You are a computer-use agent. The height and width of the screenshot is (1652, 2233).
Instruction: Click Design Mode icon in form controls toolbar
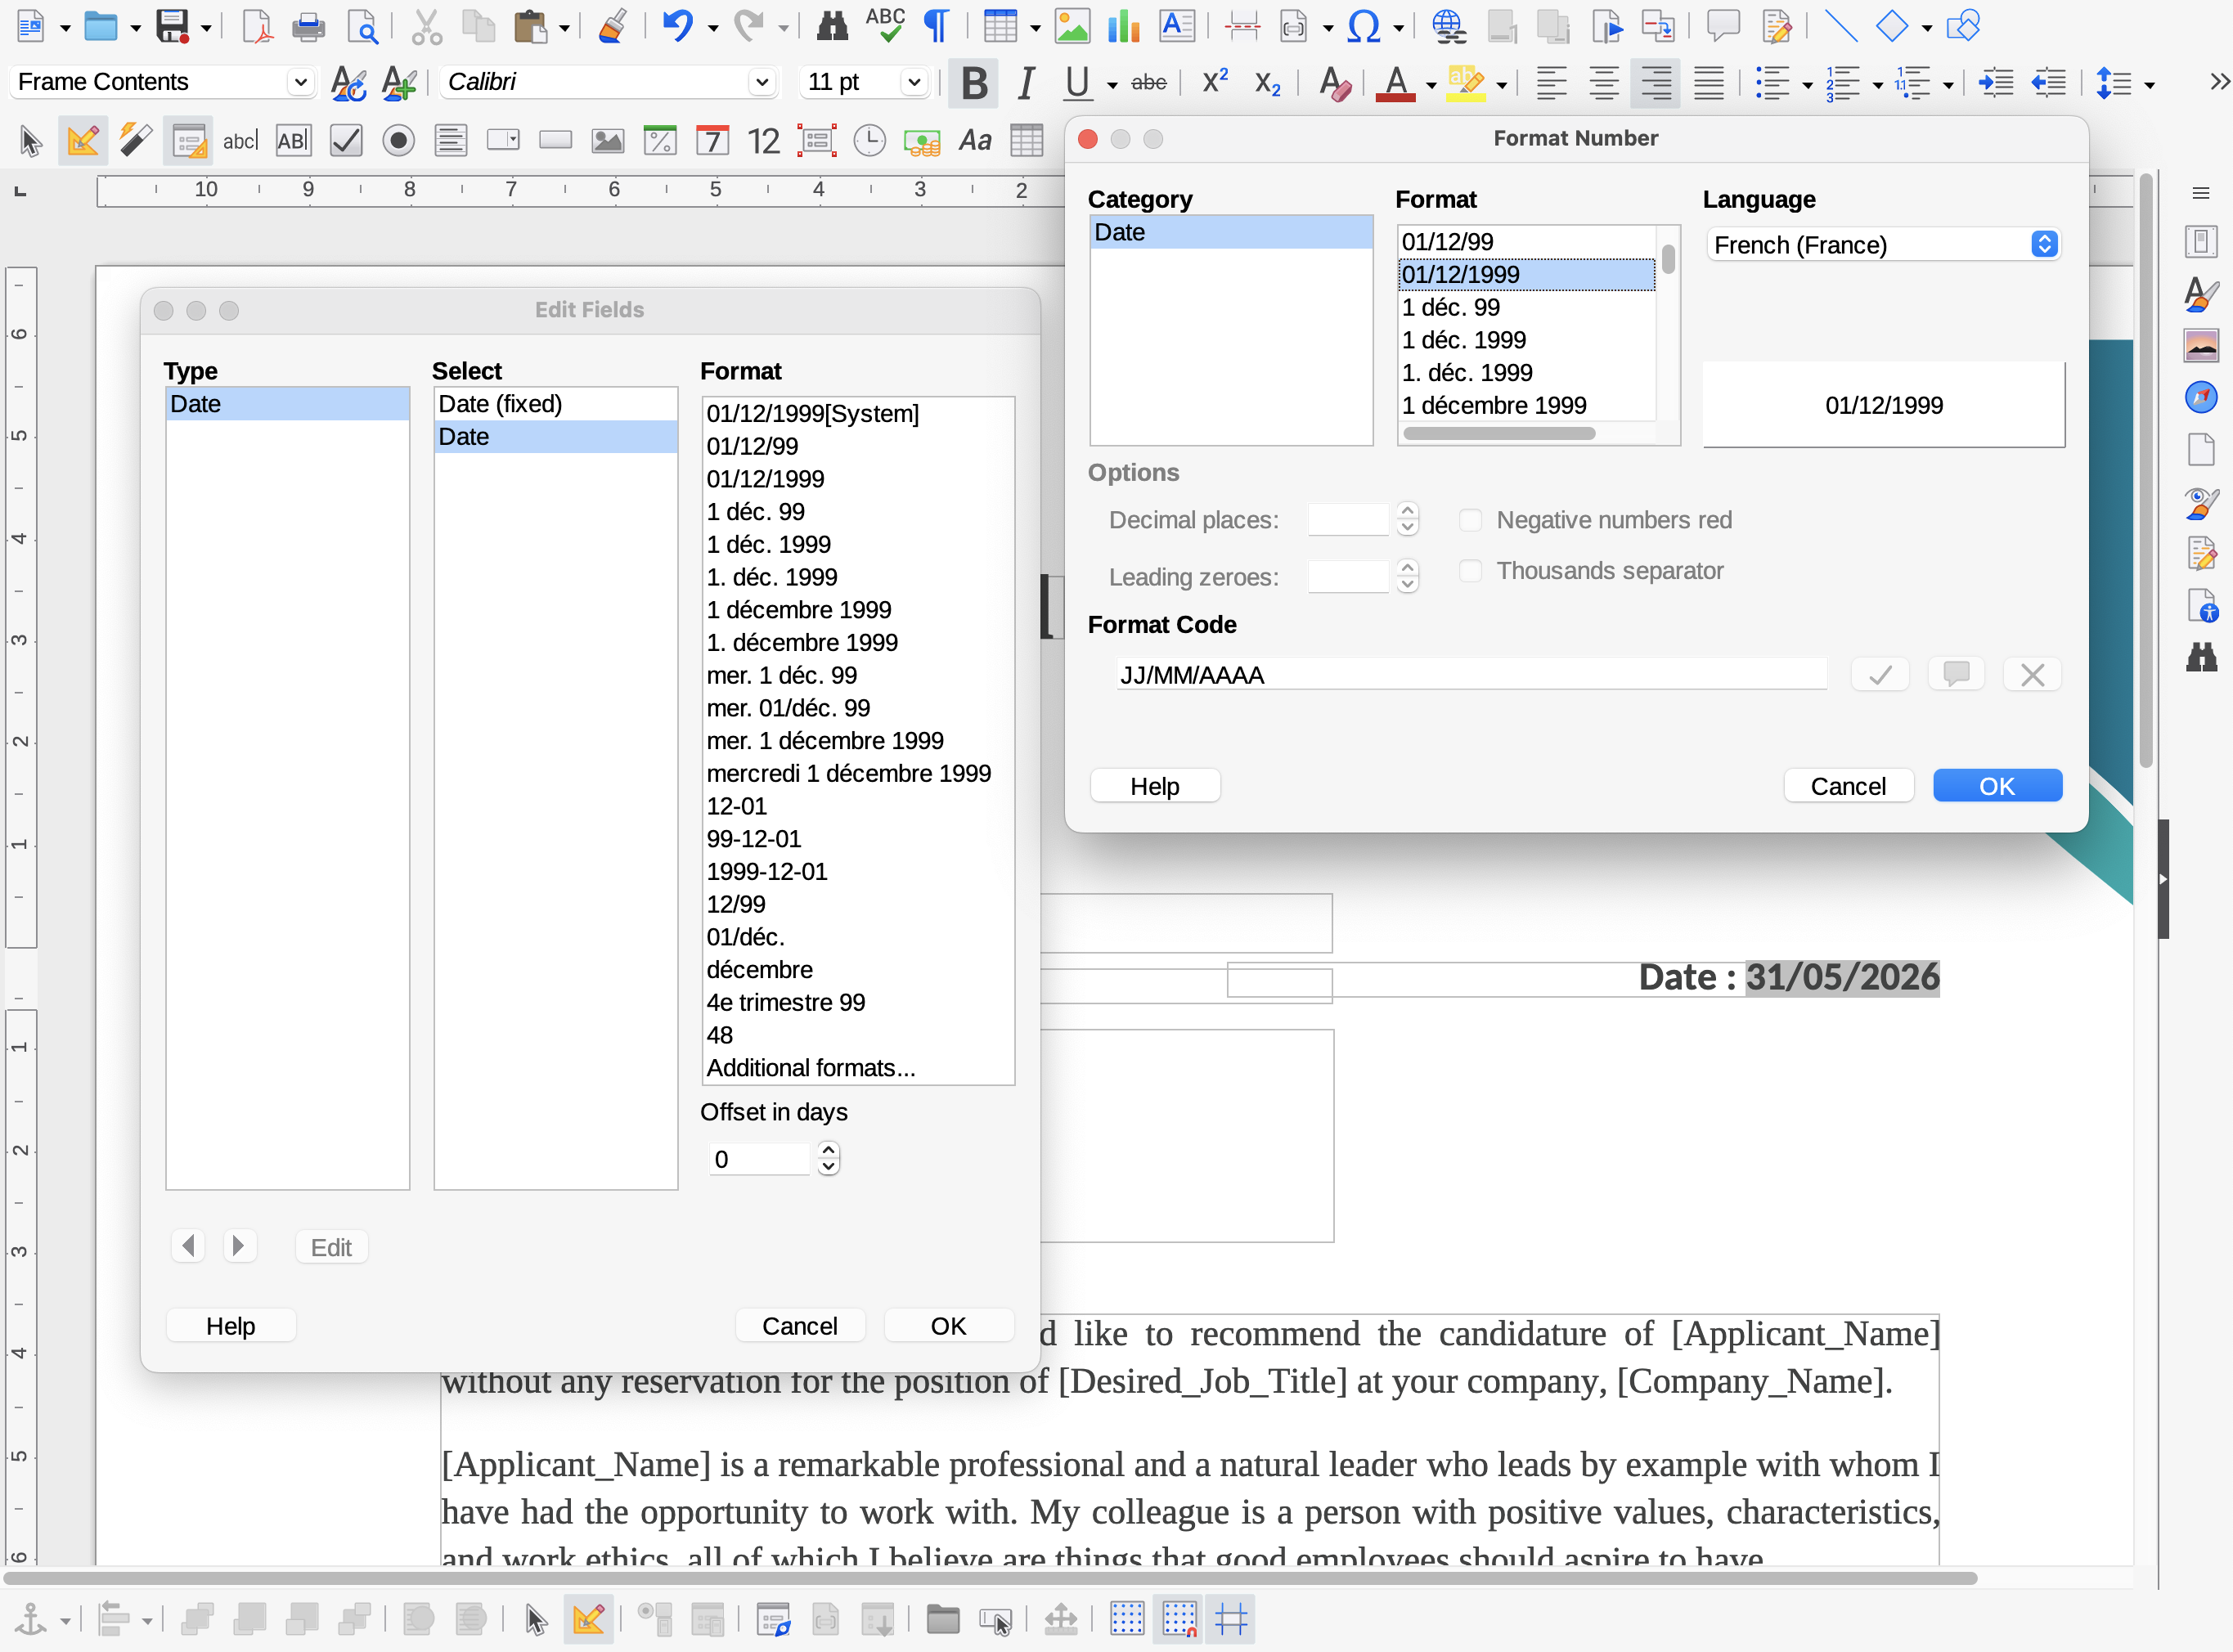pyautogui.click(x=83, y=141)
